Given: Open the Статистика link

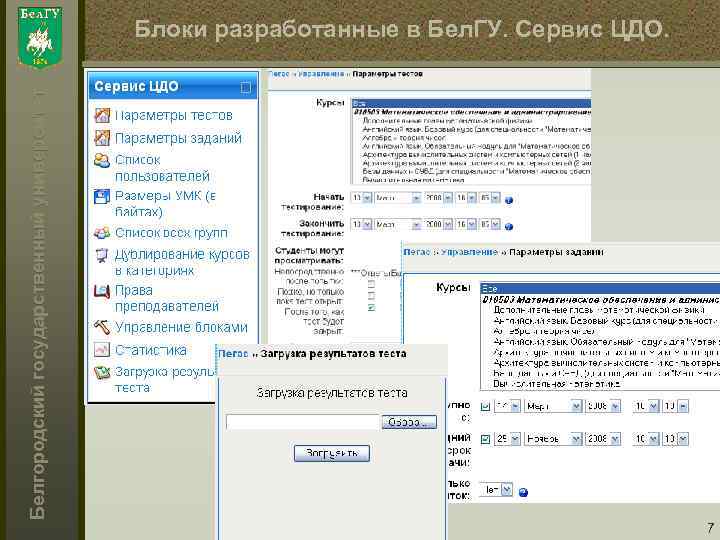Looking at the screenshot, I should (x=151, y=350).
